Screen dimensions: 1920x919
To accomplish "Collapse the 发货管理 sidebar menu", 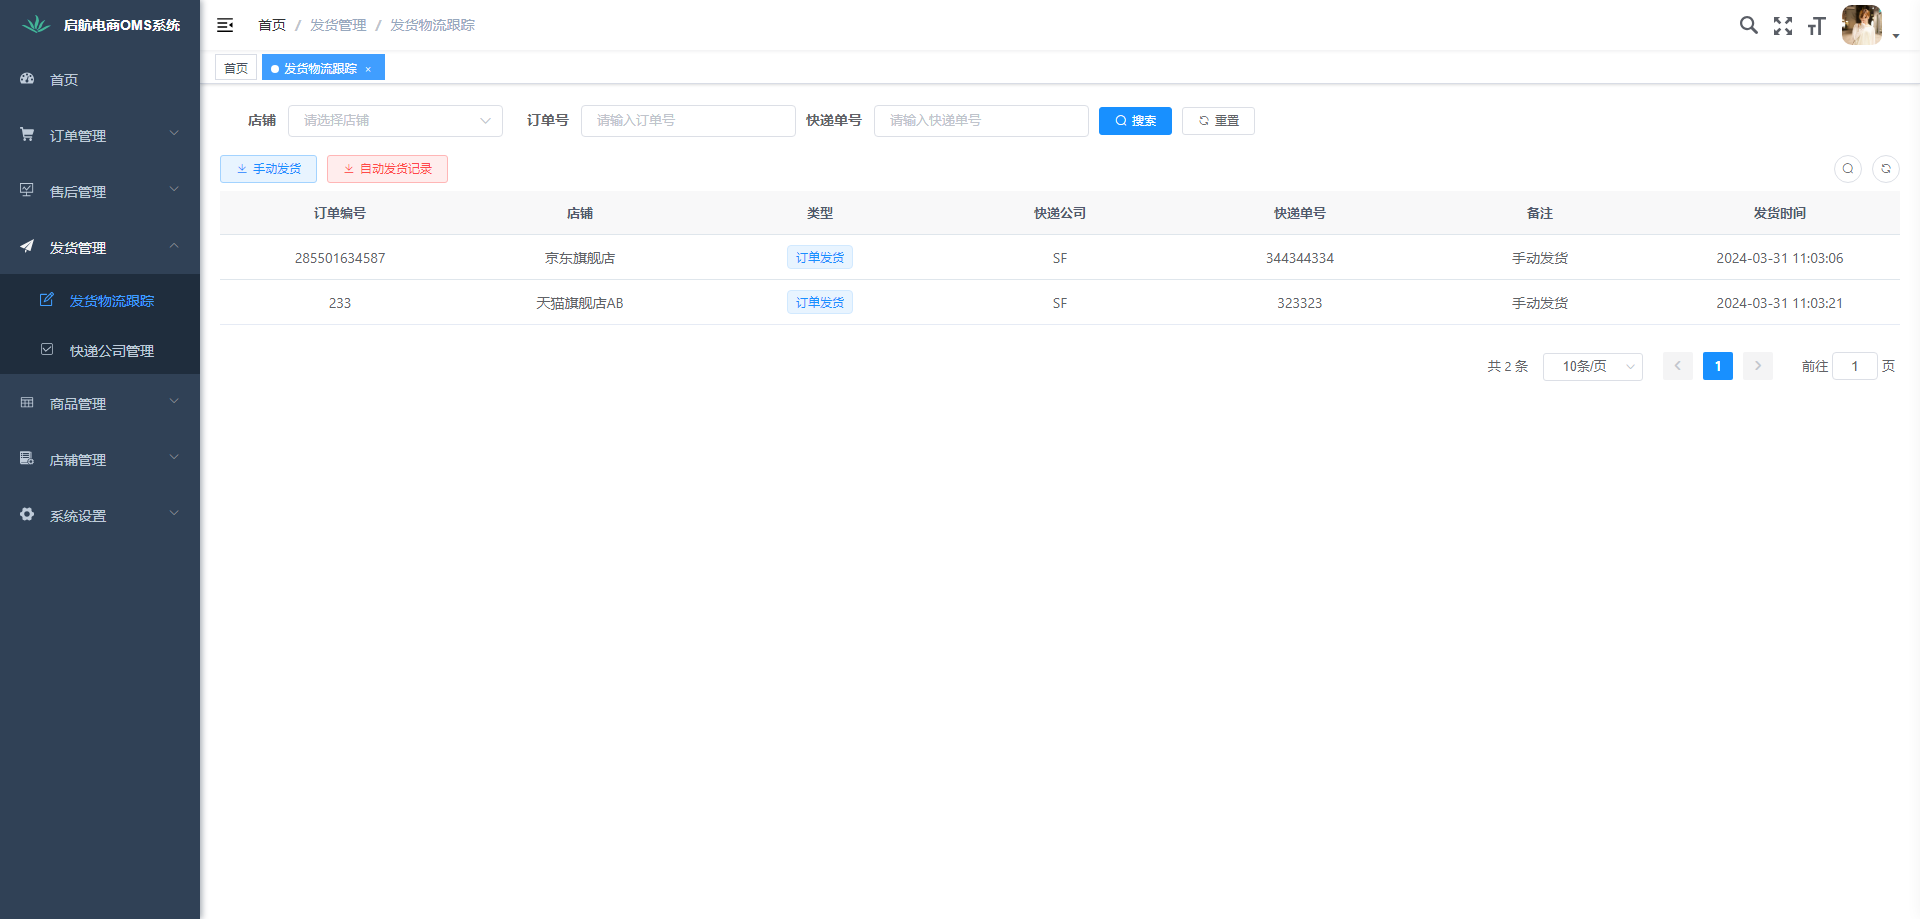I will [100, 247].
